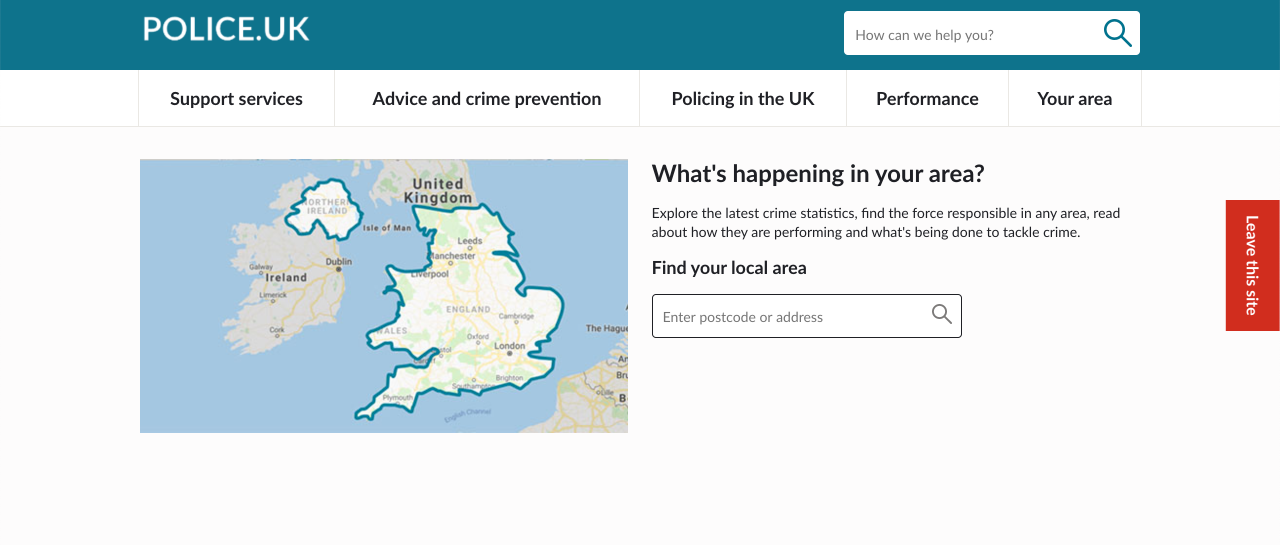Click the postcode search magnifier icon
This screenshot has width=1280, height=545.
[941, 315]
